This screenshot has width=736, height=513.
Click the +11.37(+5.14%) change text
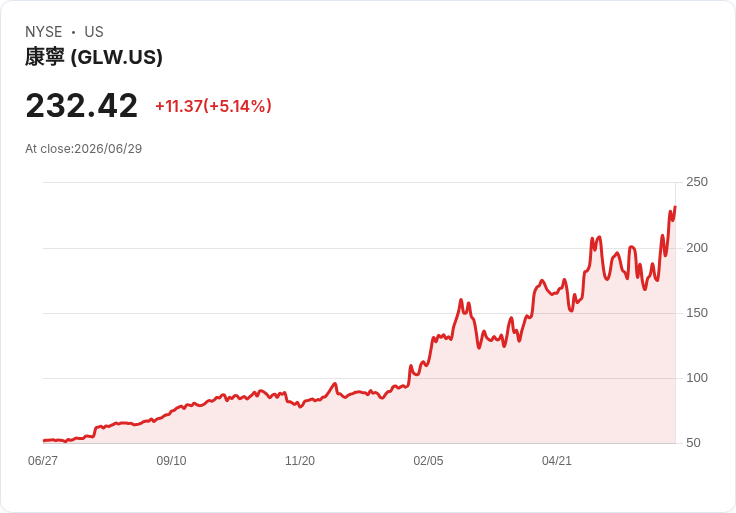coord(213,106)
